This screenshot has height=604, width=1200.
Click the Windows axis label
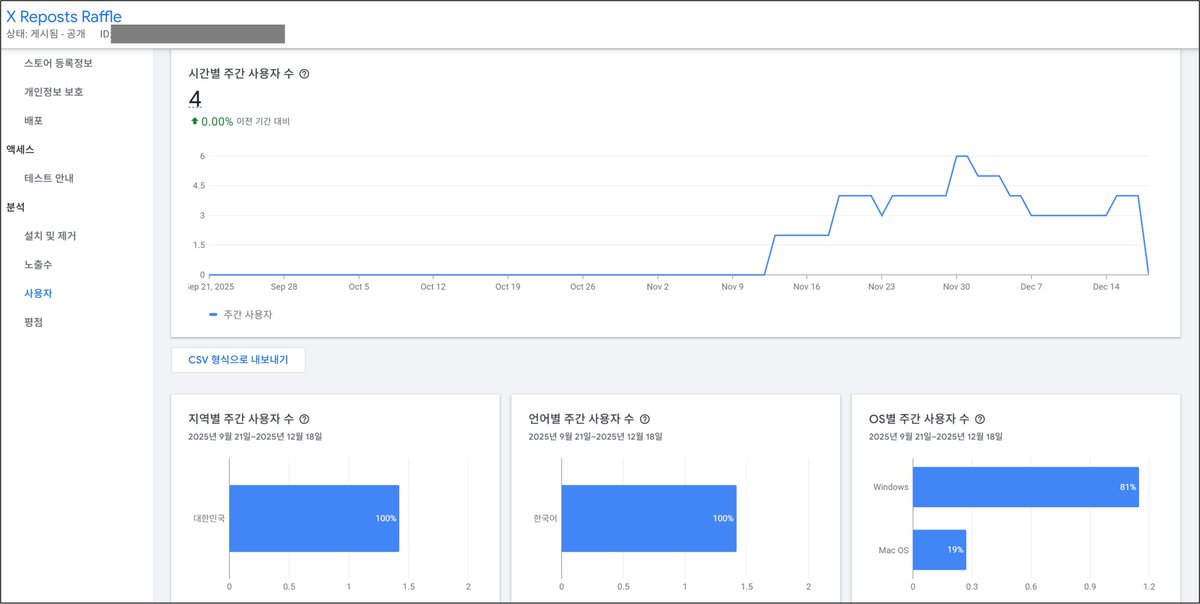(x=890, y=487)
